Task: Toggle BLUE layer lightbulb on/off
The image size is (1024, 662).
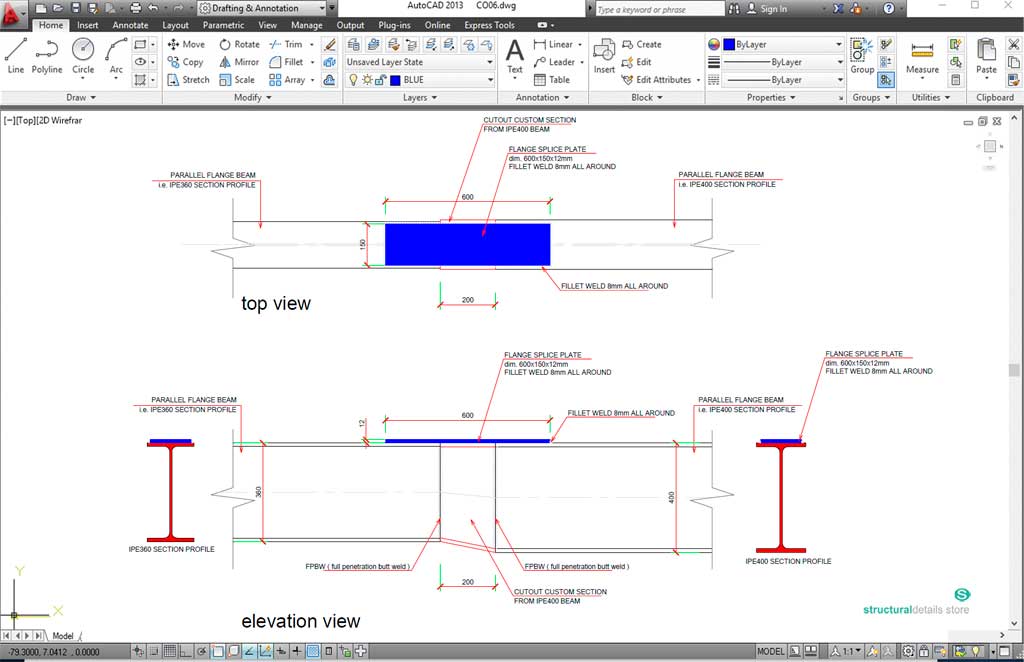Action: point(352,80)
